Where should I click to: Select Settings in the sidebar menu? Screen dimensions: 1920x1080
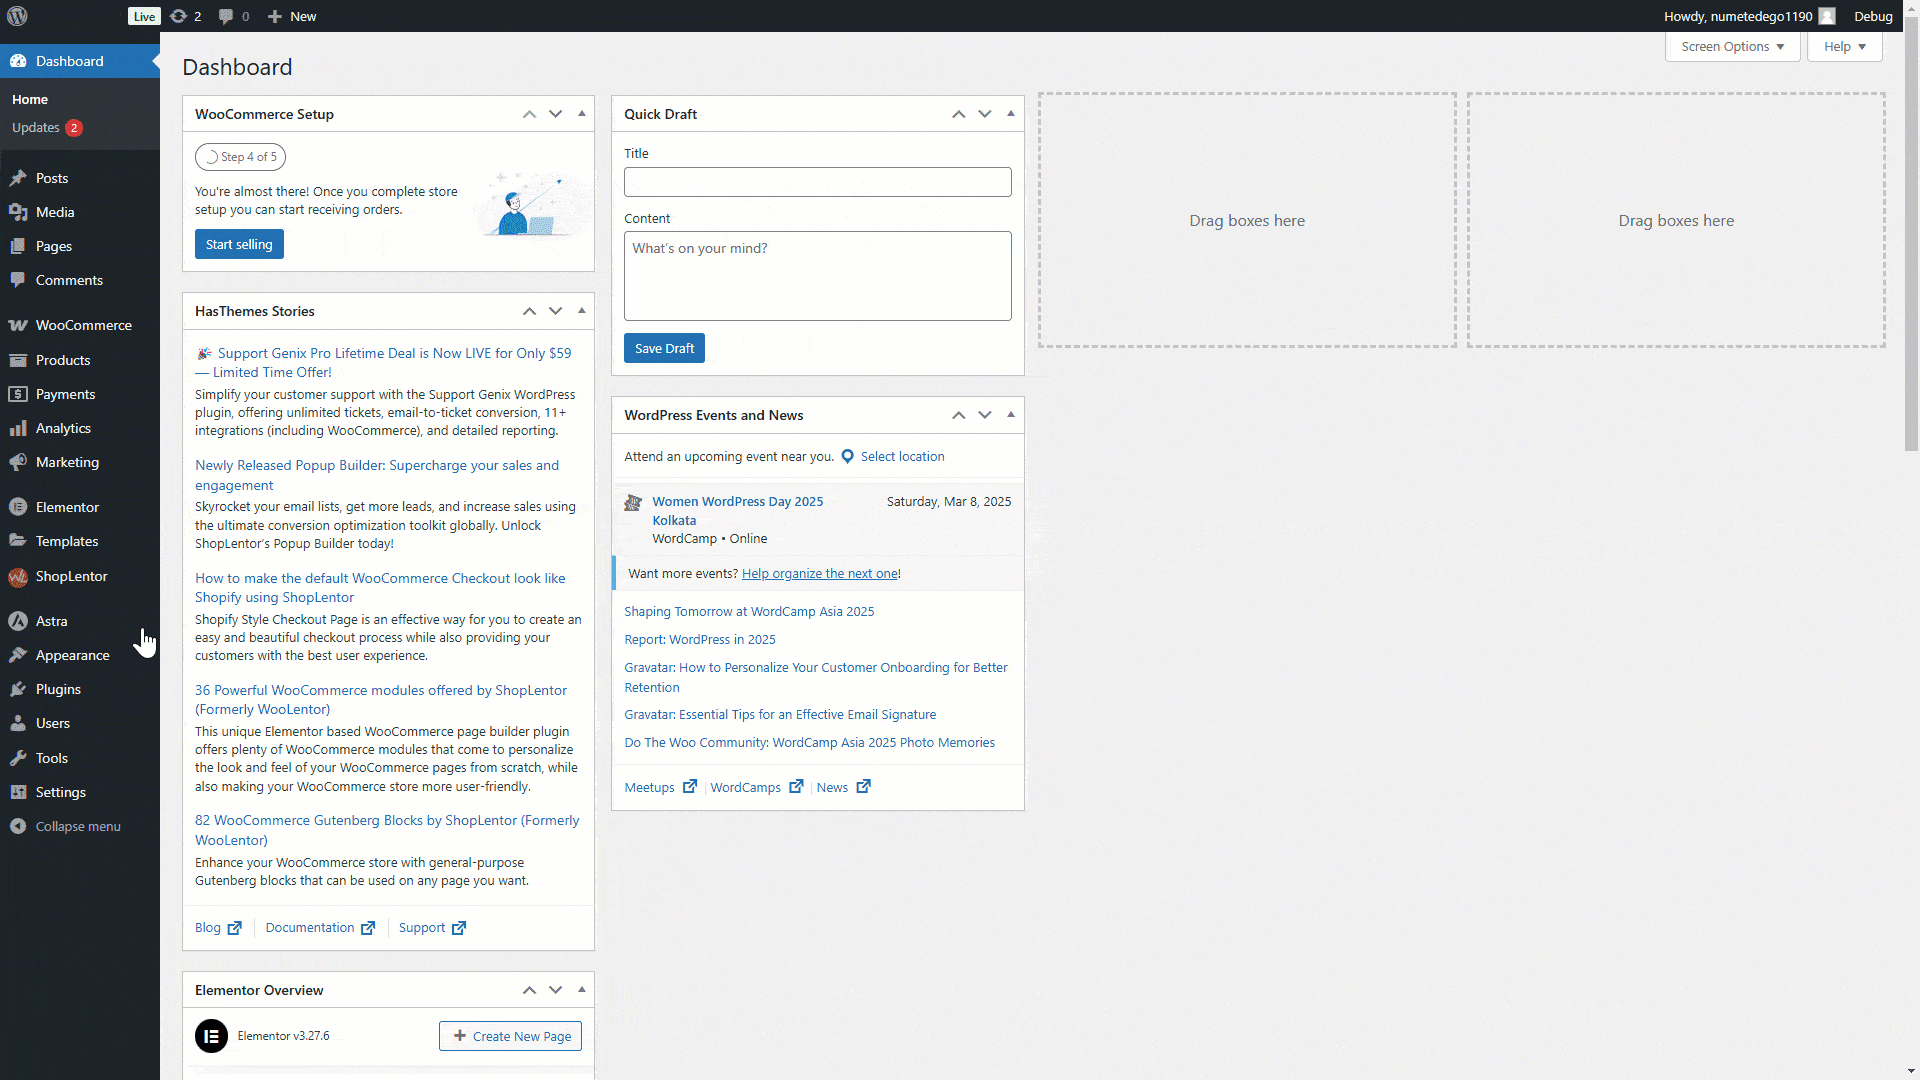tap(60, 792)
